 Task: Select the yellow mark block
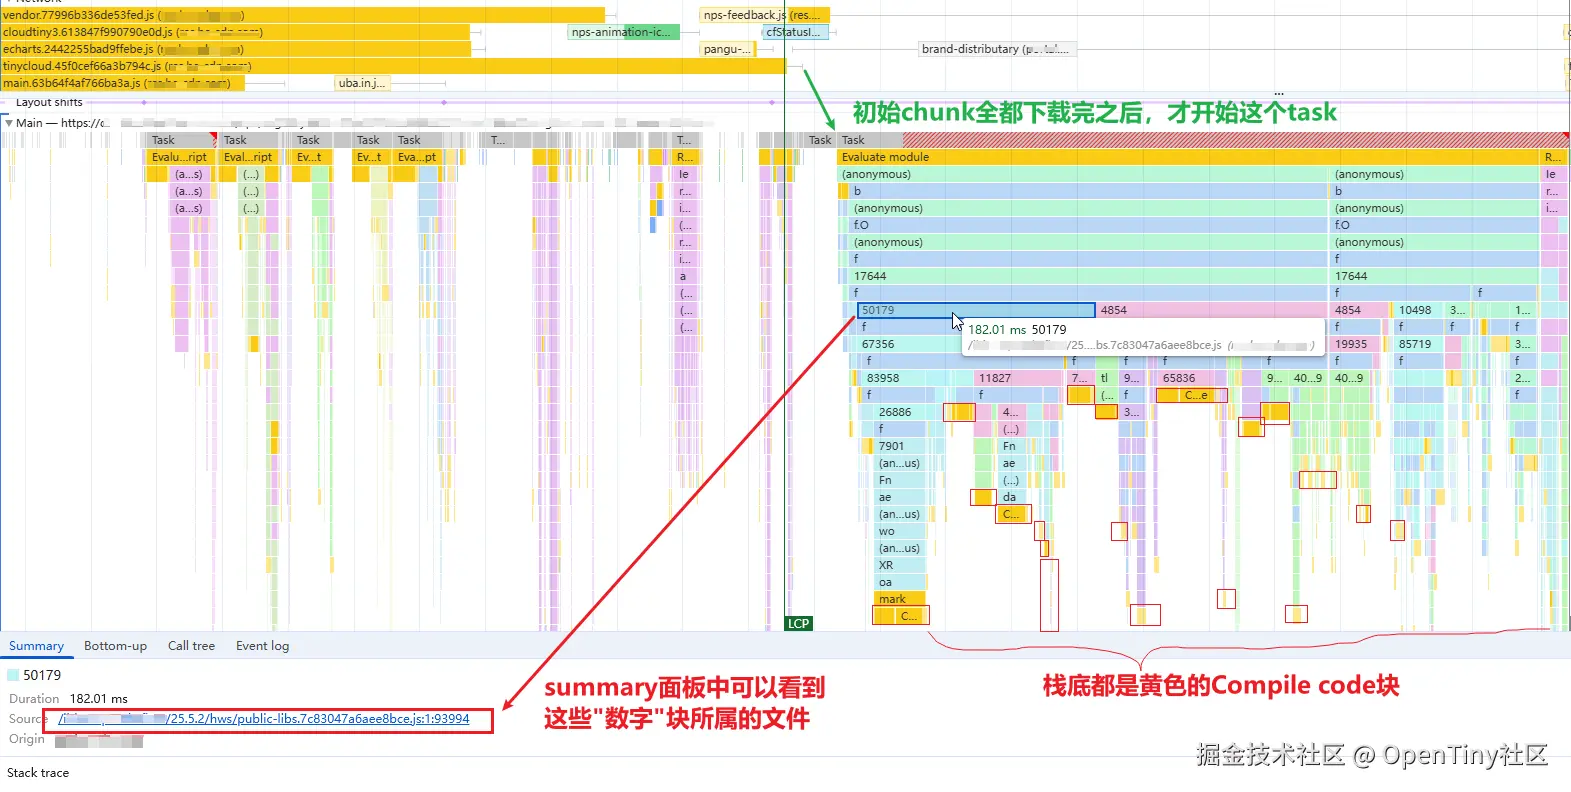pyautogui.click(x=900, y=599)
